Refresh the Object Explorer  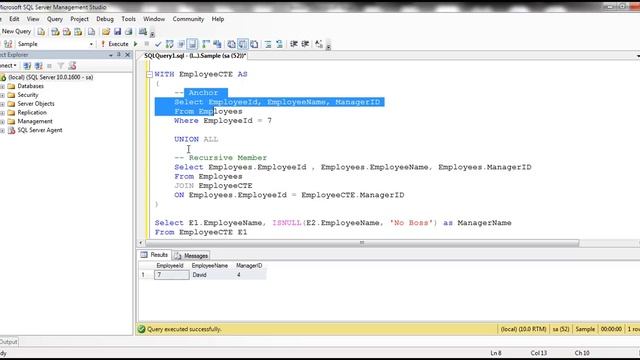point(72,66)
